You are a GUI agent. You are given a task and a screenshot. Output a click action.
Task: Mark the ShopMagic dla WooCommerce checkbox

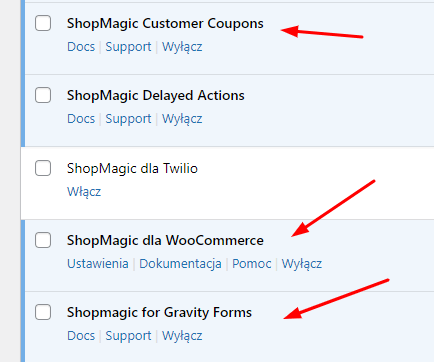43,240
